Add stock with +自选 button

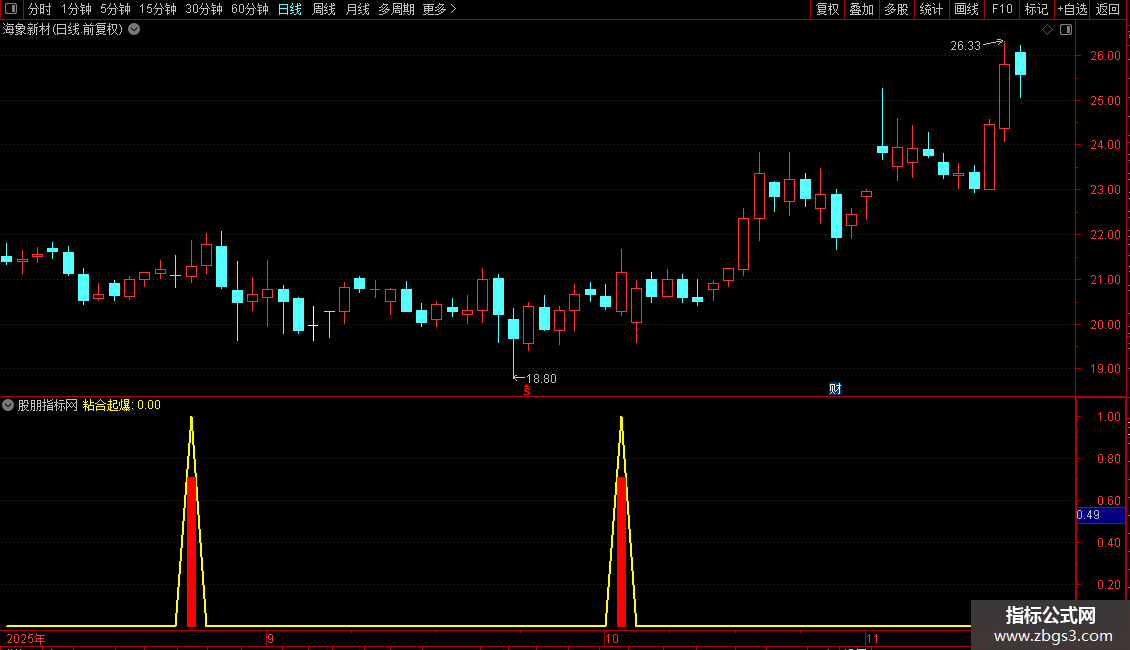coord(1072,9)
